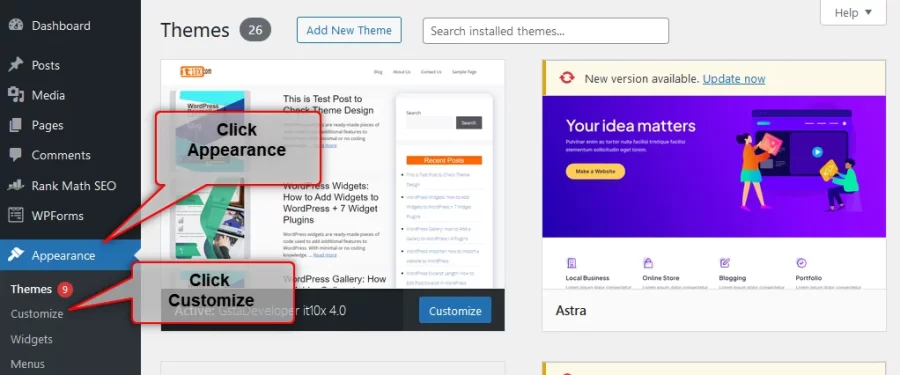This screenshot has width=900, height=375.
Task: Click the Posts pushpin icon
Action: [x=15, y=65]
